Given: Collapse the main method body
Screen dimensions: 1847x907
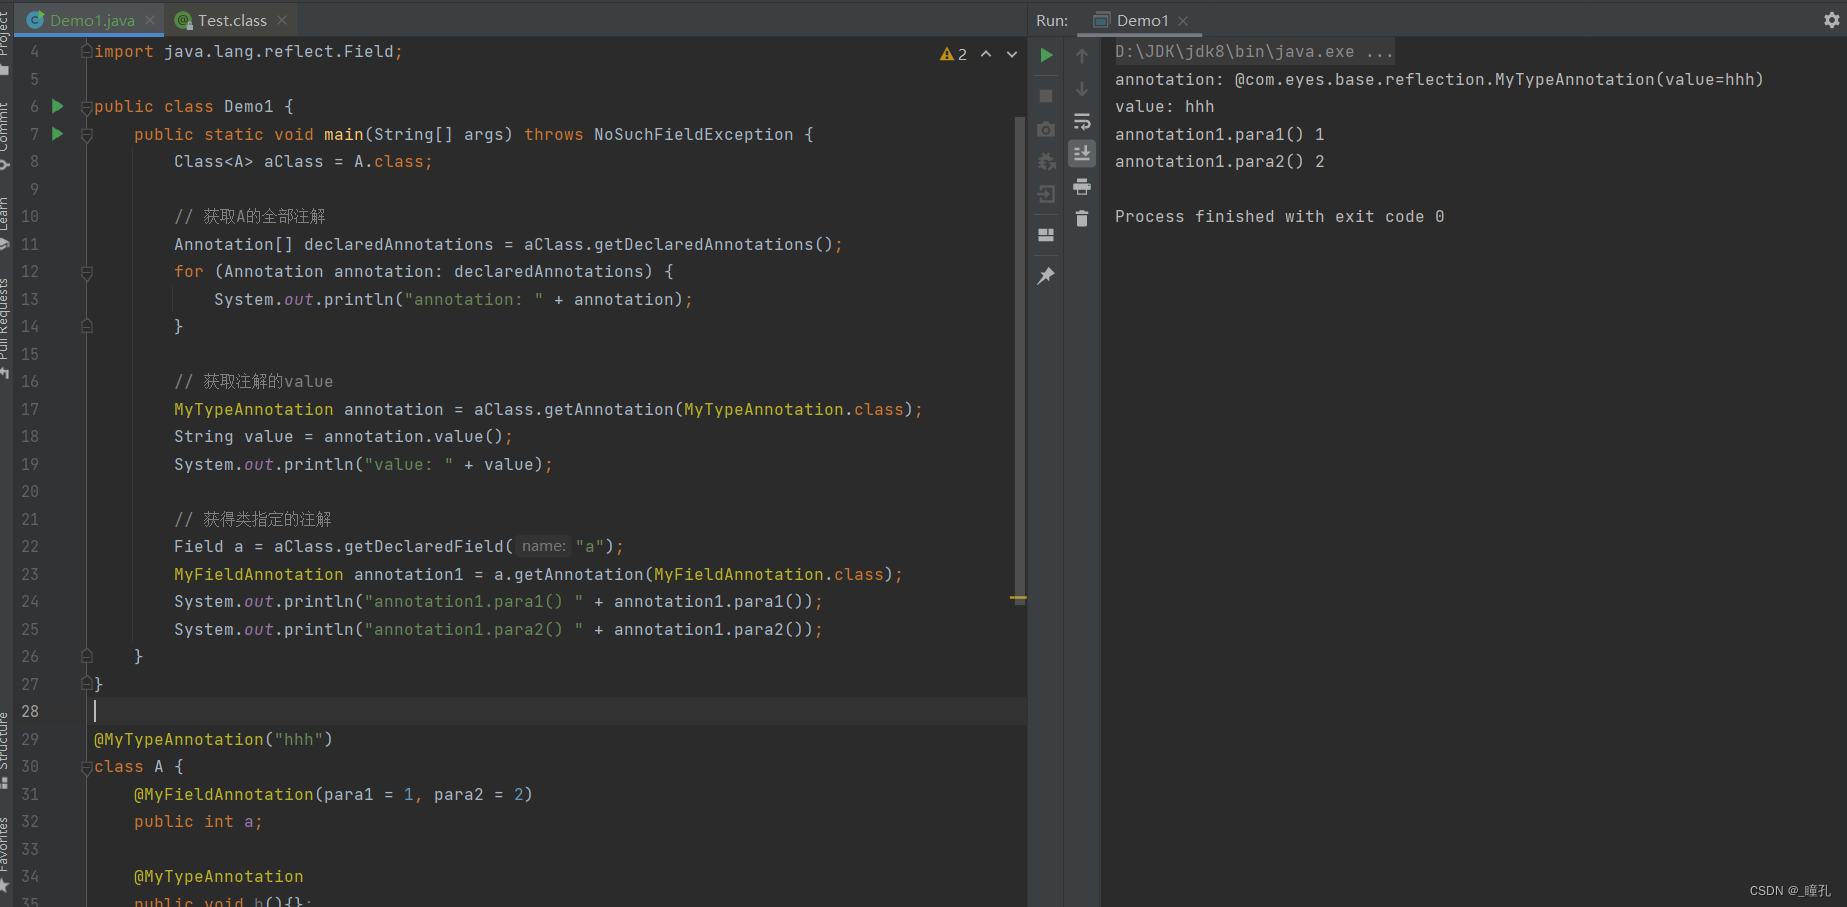Looking at the screenshot, I should click(x=86, y=135).
